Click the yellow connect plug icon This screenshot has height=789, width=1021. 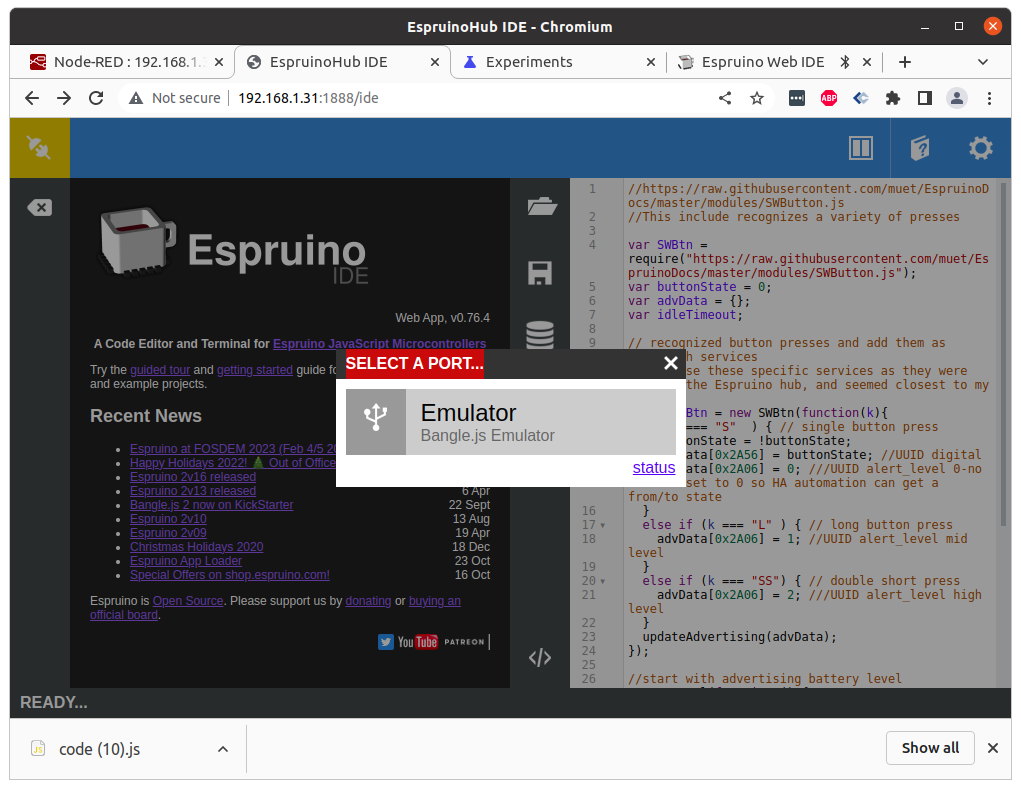[39, 148]
